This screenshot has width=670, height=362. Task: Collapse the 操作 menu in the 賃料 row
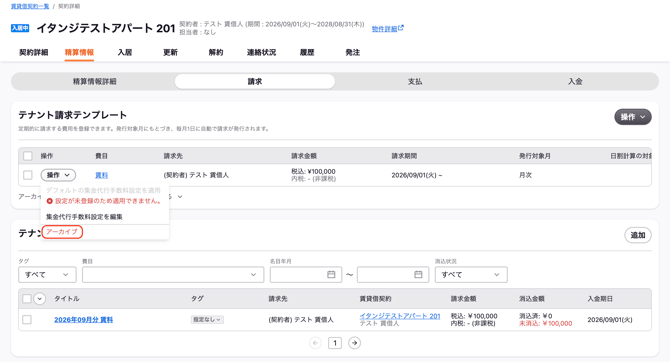[58, 175]
